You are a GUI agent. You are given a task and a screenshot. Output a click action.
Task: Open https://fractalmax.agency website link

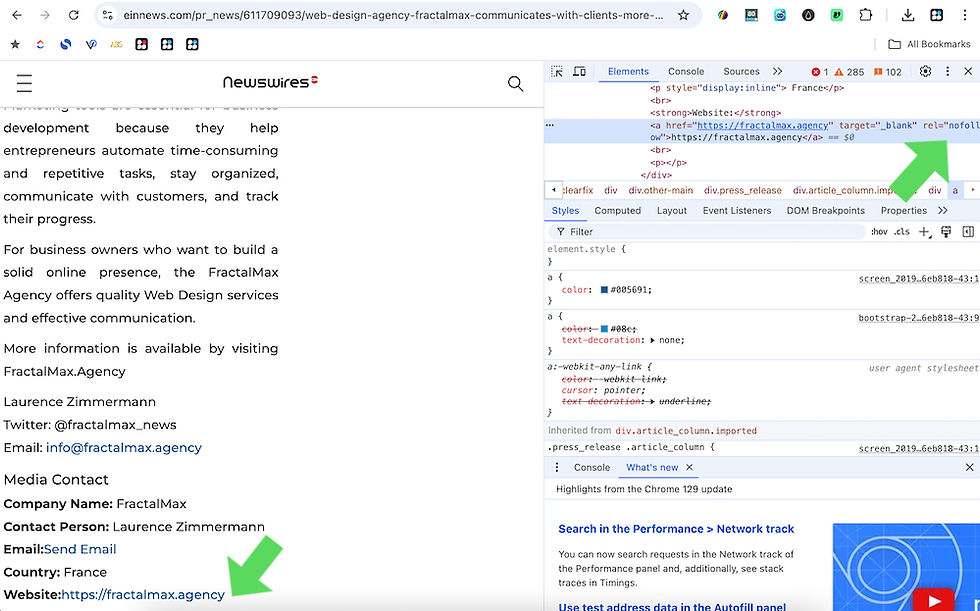click(143, 595)
